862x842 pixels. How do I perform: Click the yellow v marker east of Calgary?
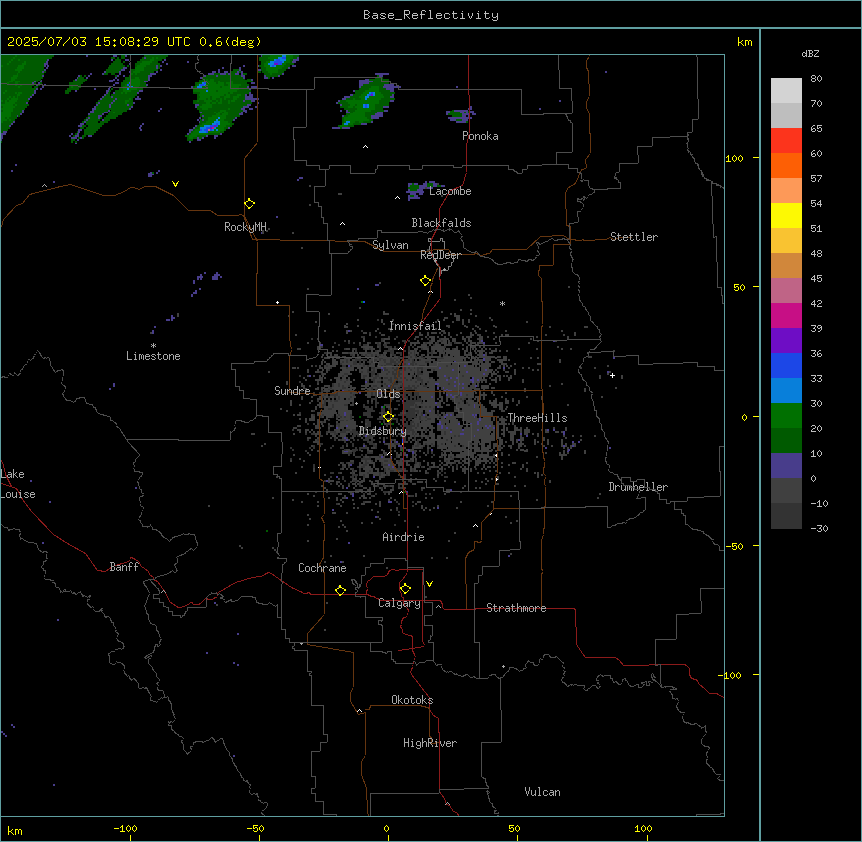pyautogui.click(x=429, y=584)
